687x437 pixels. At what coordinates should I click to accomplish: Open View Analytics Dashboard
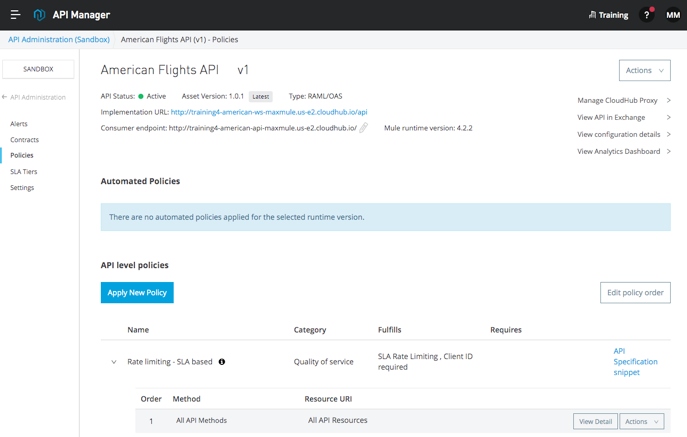click(x=624, y=151)
